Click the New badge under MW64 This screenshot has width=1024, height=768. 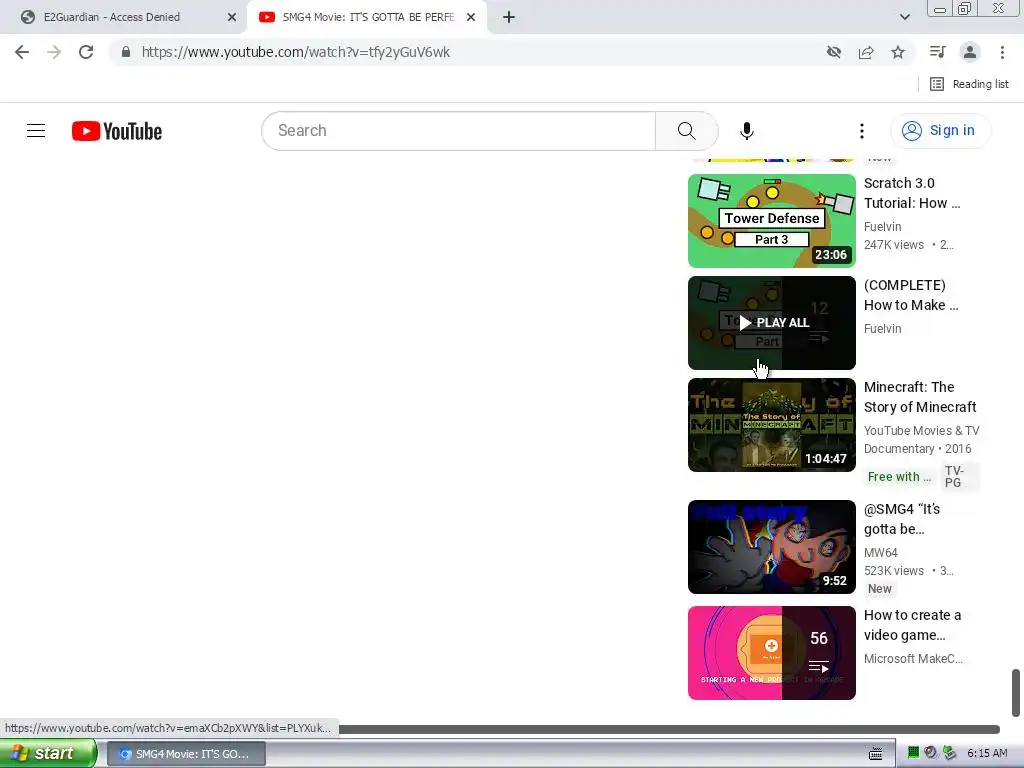(x=880, y=588)
